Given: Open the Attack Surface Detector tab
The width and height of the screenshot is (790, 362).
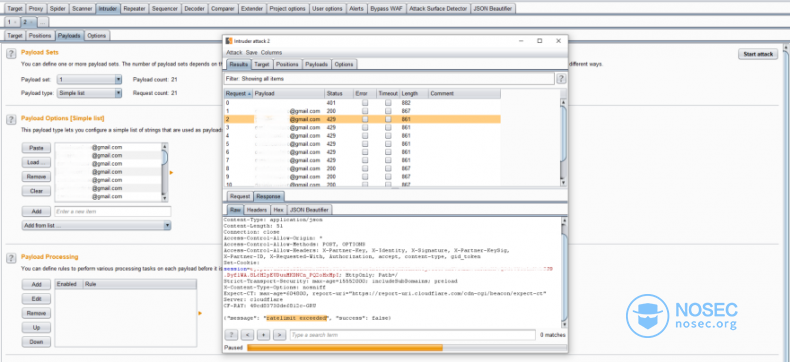Looking at the screenshot, I should tap(438, 9).
